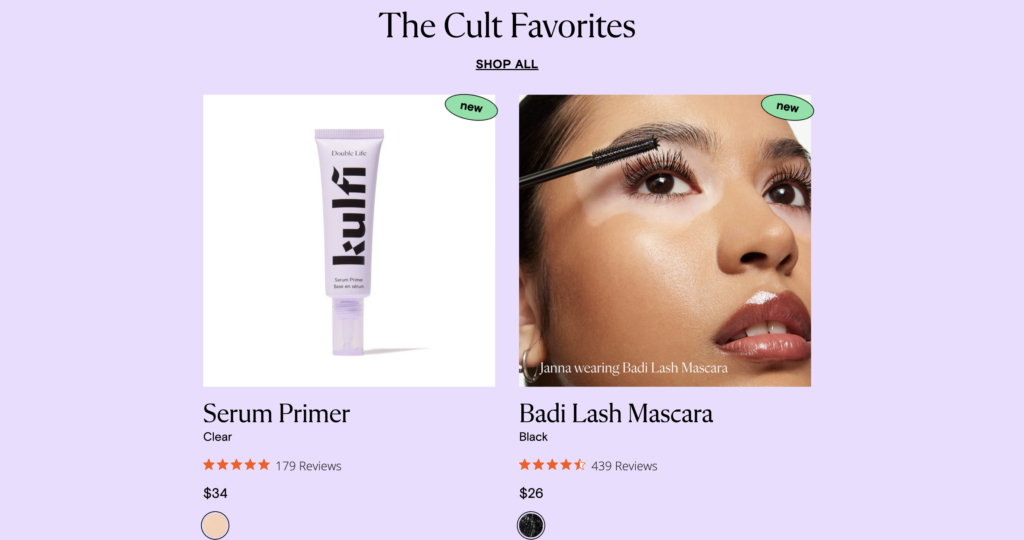The width and height of the screenshot is (1024, 540).
Task: Select the Clear shade swatch
Action: click(215, 525)
